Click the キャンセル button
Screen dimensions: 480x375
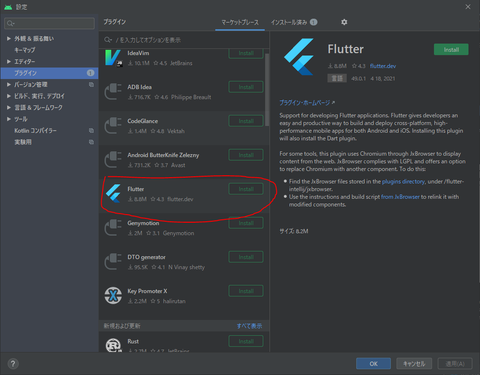pyautogui.click(x=414, y=364)
